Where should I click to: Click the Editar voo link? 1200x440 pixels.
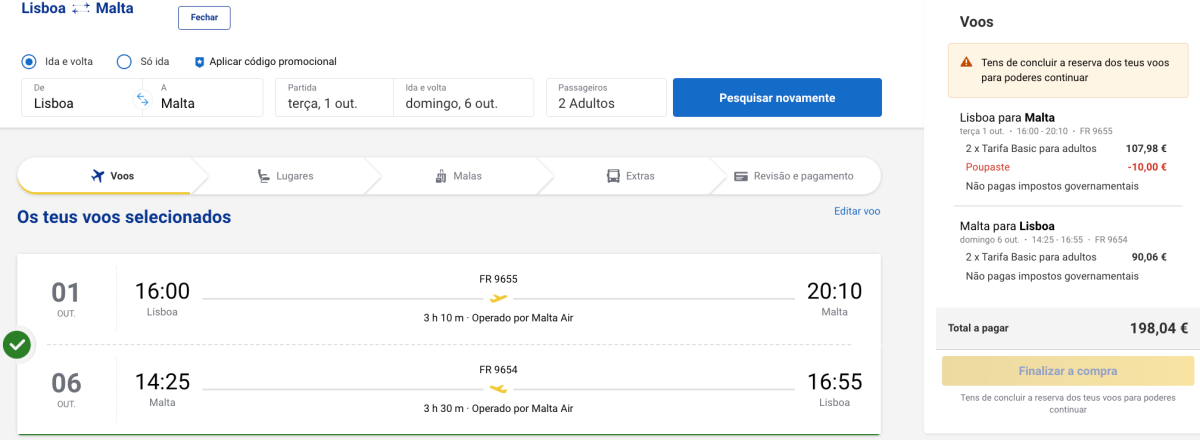[x=857, y=211]
